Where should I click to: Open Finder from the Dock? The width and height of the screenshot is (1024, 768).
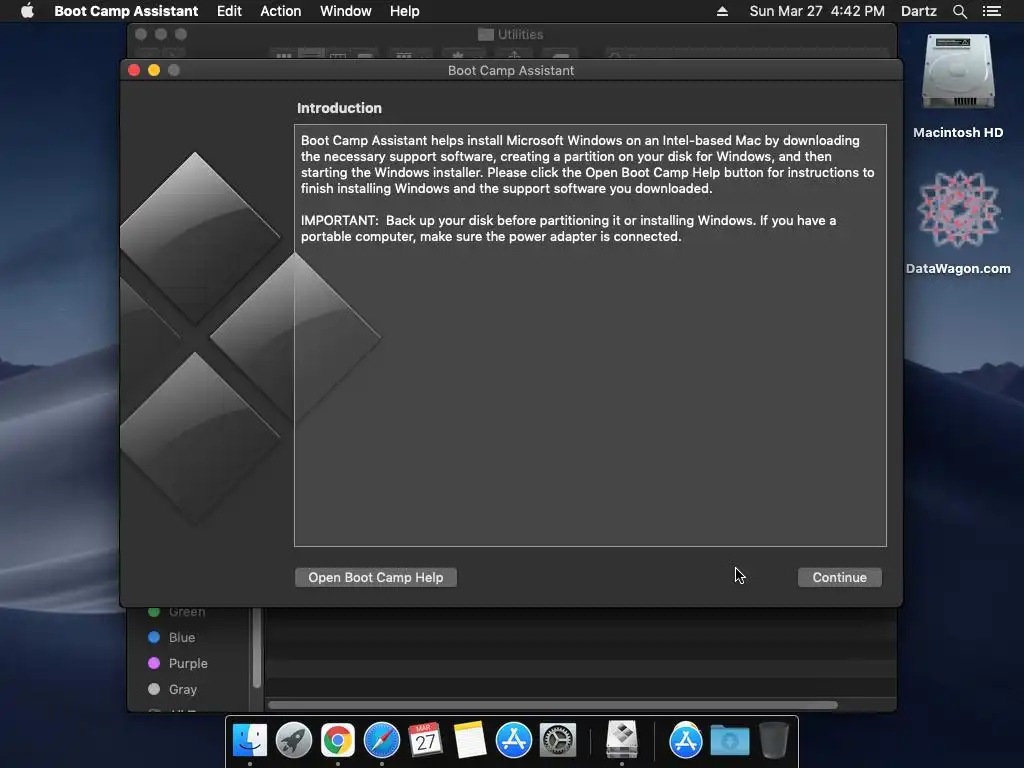click(x=250, y=740)
